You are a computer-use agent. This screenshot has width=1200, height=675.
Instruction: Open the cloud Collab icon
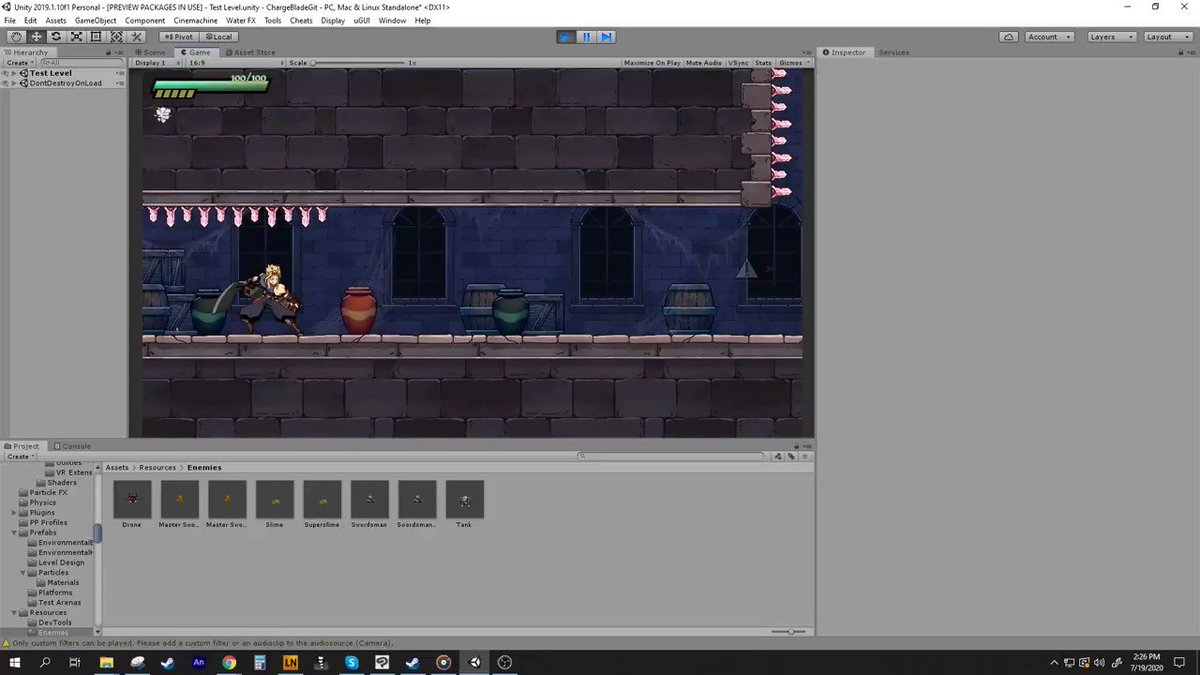pos(1009,37)
